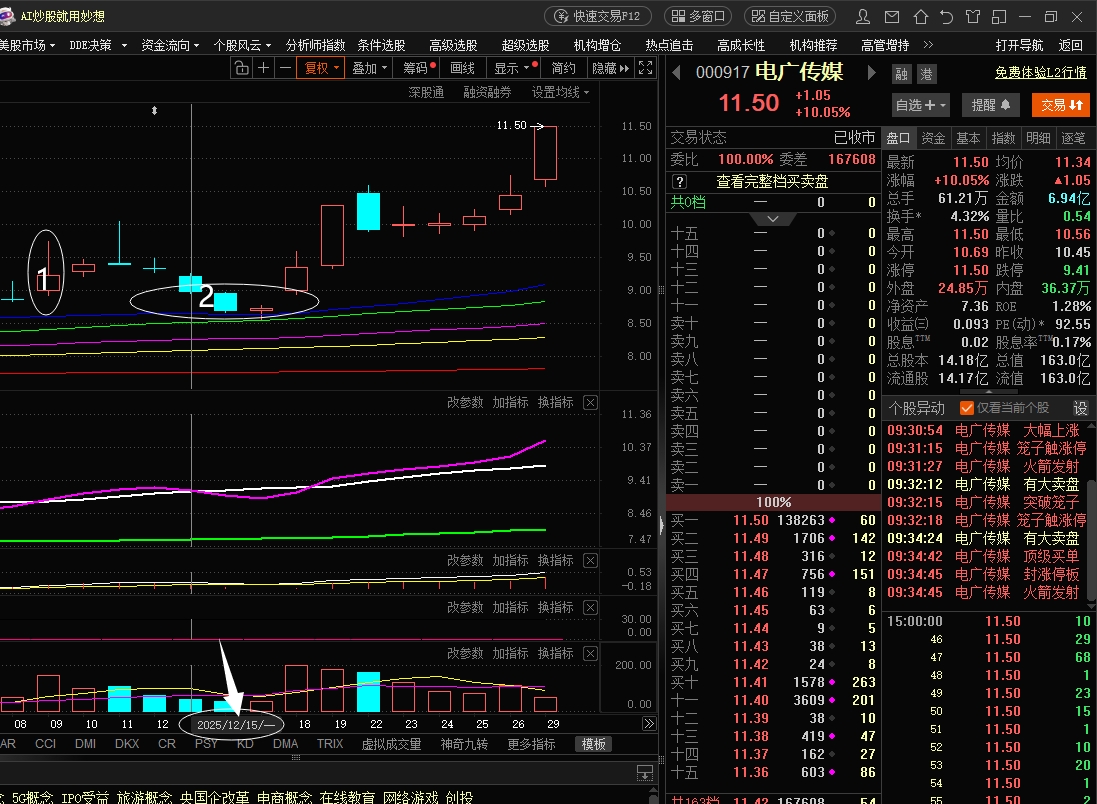Move chart timeline forward with double arrow
Viewport: 1097px width, 804px height.
649,724
